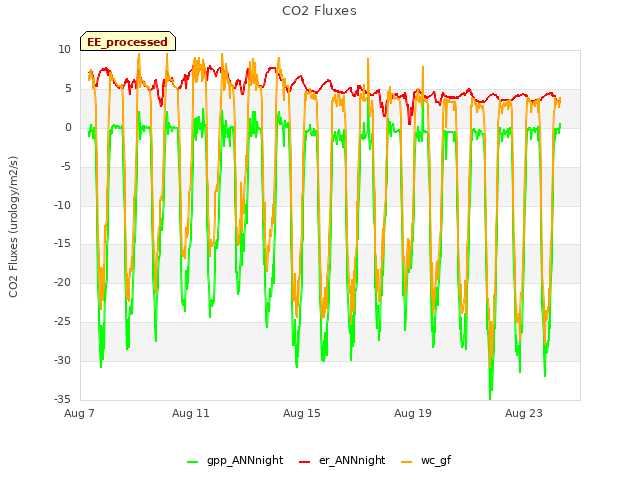Image resolution: width=640 pixels, height=480 pixels.
Task: Click the vertical axis title CO2 Fluxes (urology/m2/s)
Action: point(13,227)
